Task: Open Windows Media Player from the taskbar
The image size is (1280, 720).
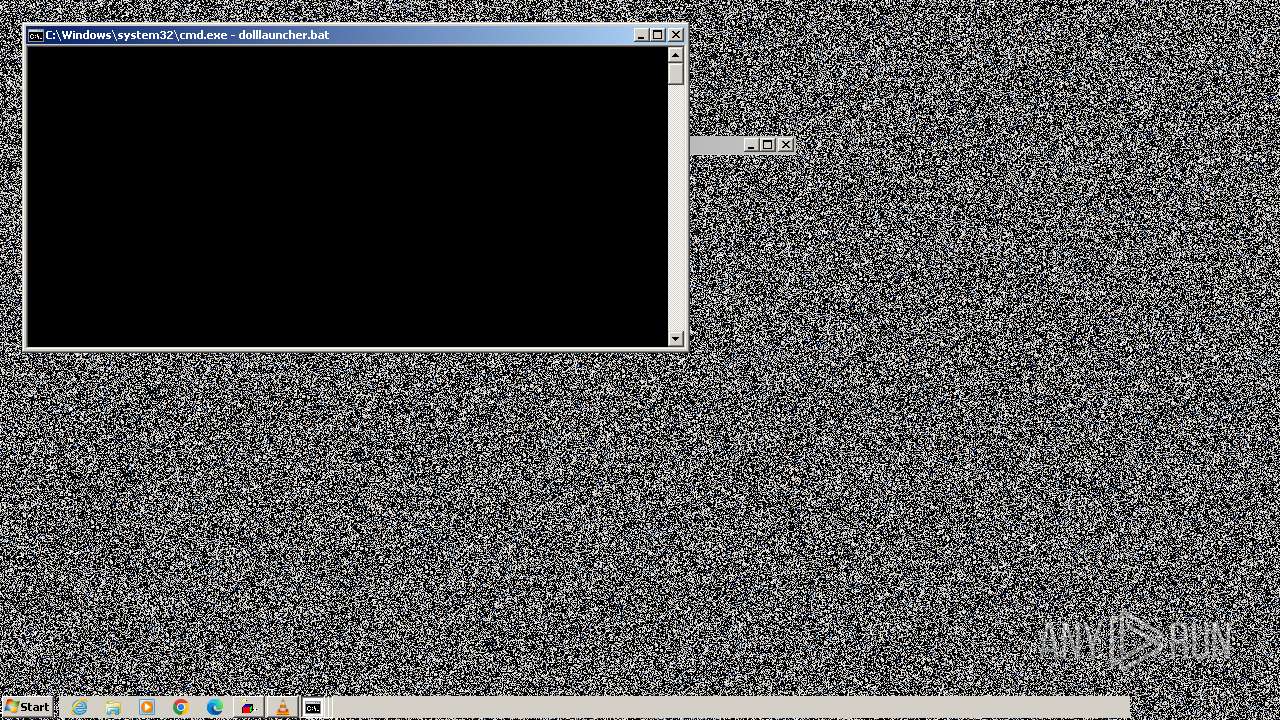Action: [x=147, y=707]
